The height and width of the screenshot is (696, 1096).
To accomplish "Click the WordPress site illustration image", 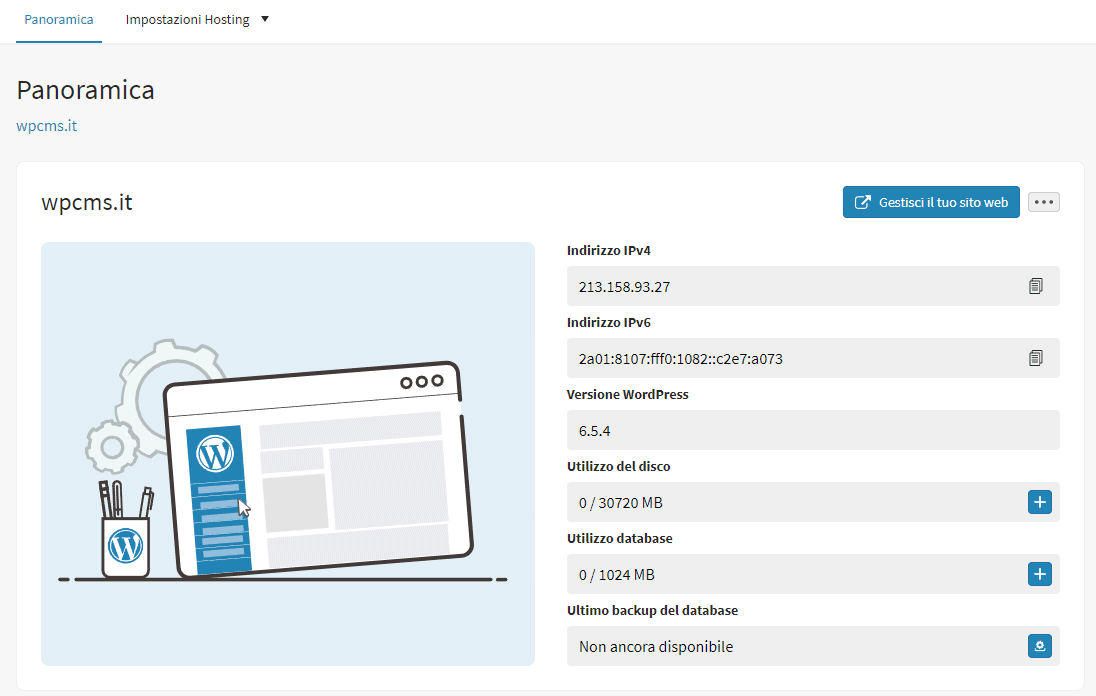I will pyautogui.click(x=288, y=454).
